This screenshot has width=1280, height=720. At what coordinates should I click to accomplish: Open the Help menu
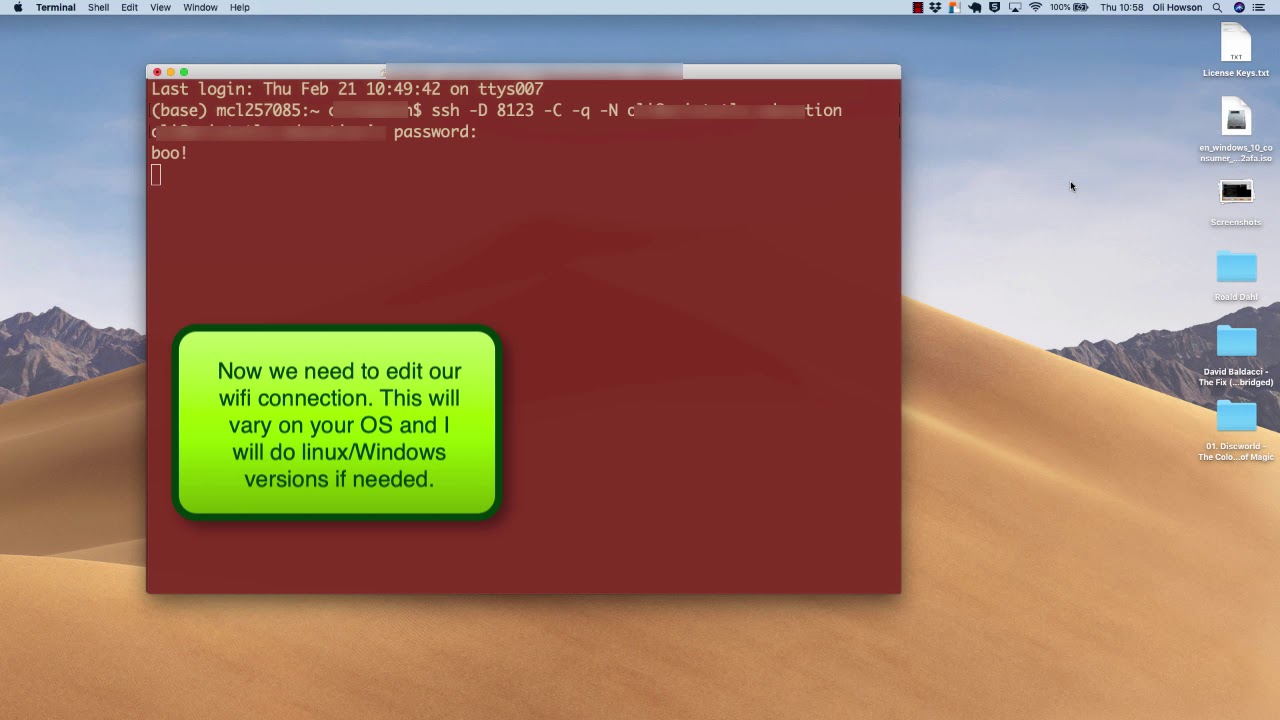pyautogui.click(x=240, y=7)
